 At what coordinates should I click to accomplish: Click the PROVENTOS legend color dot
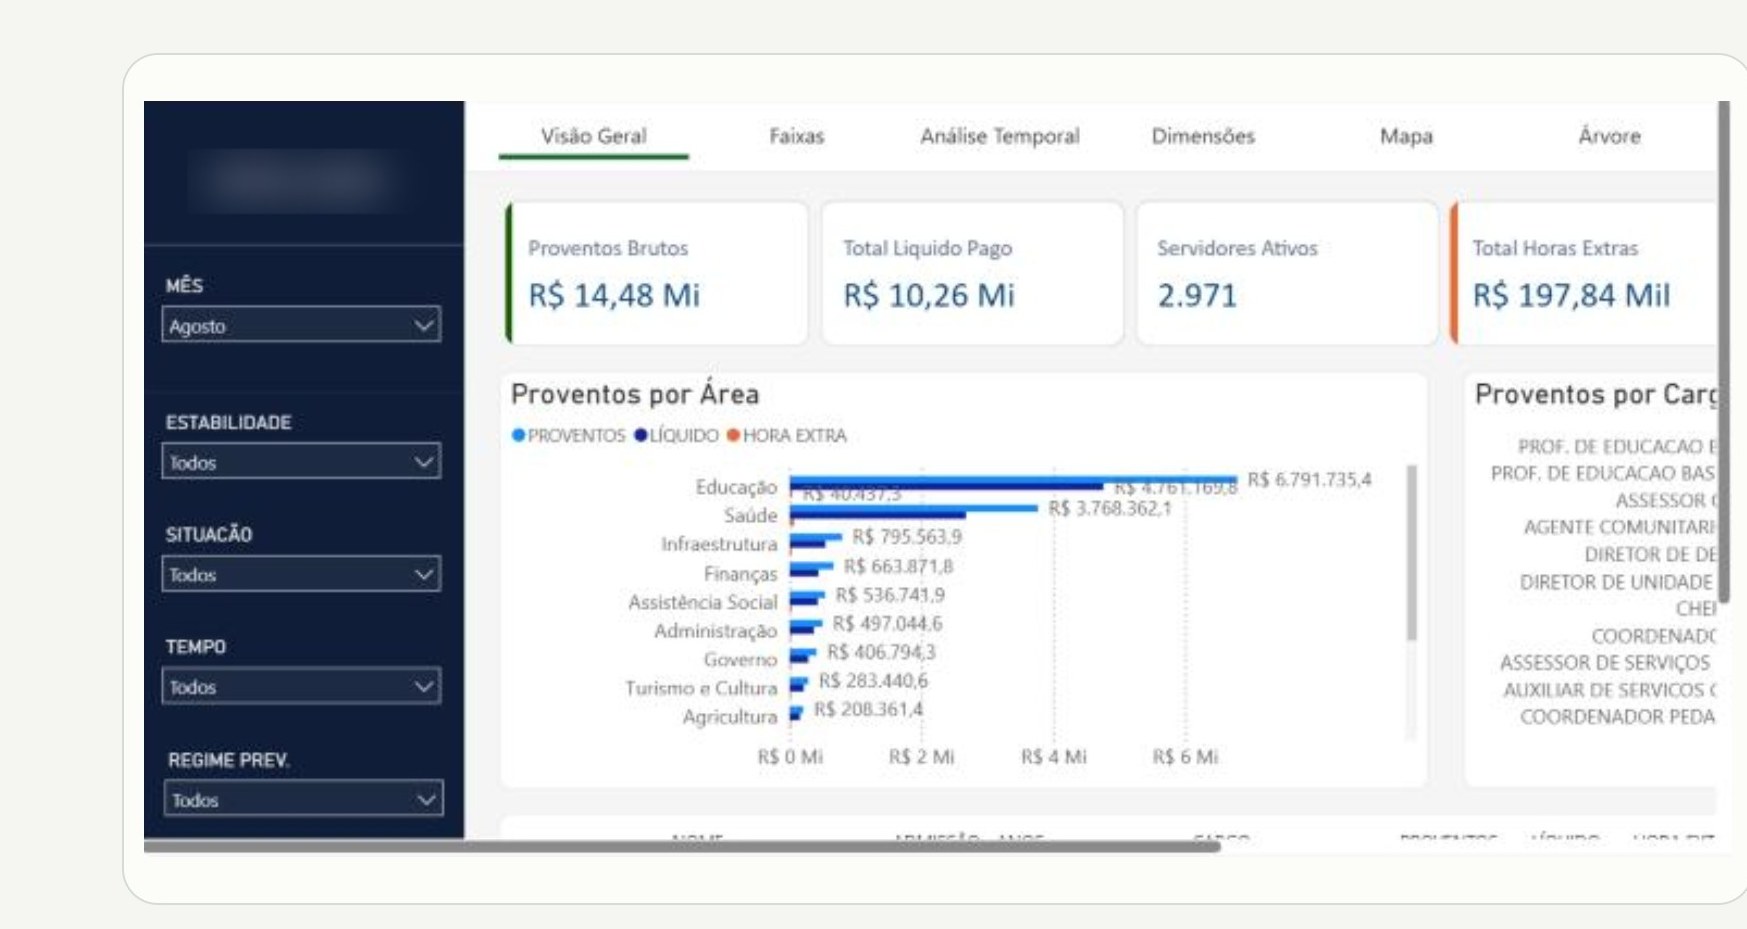518,435
